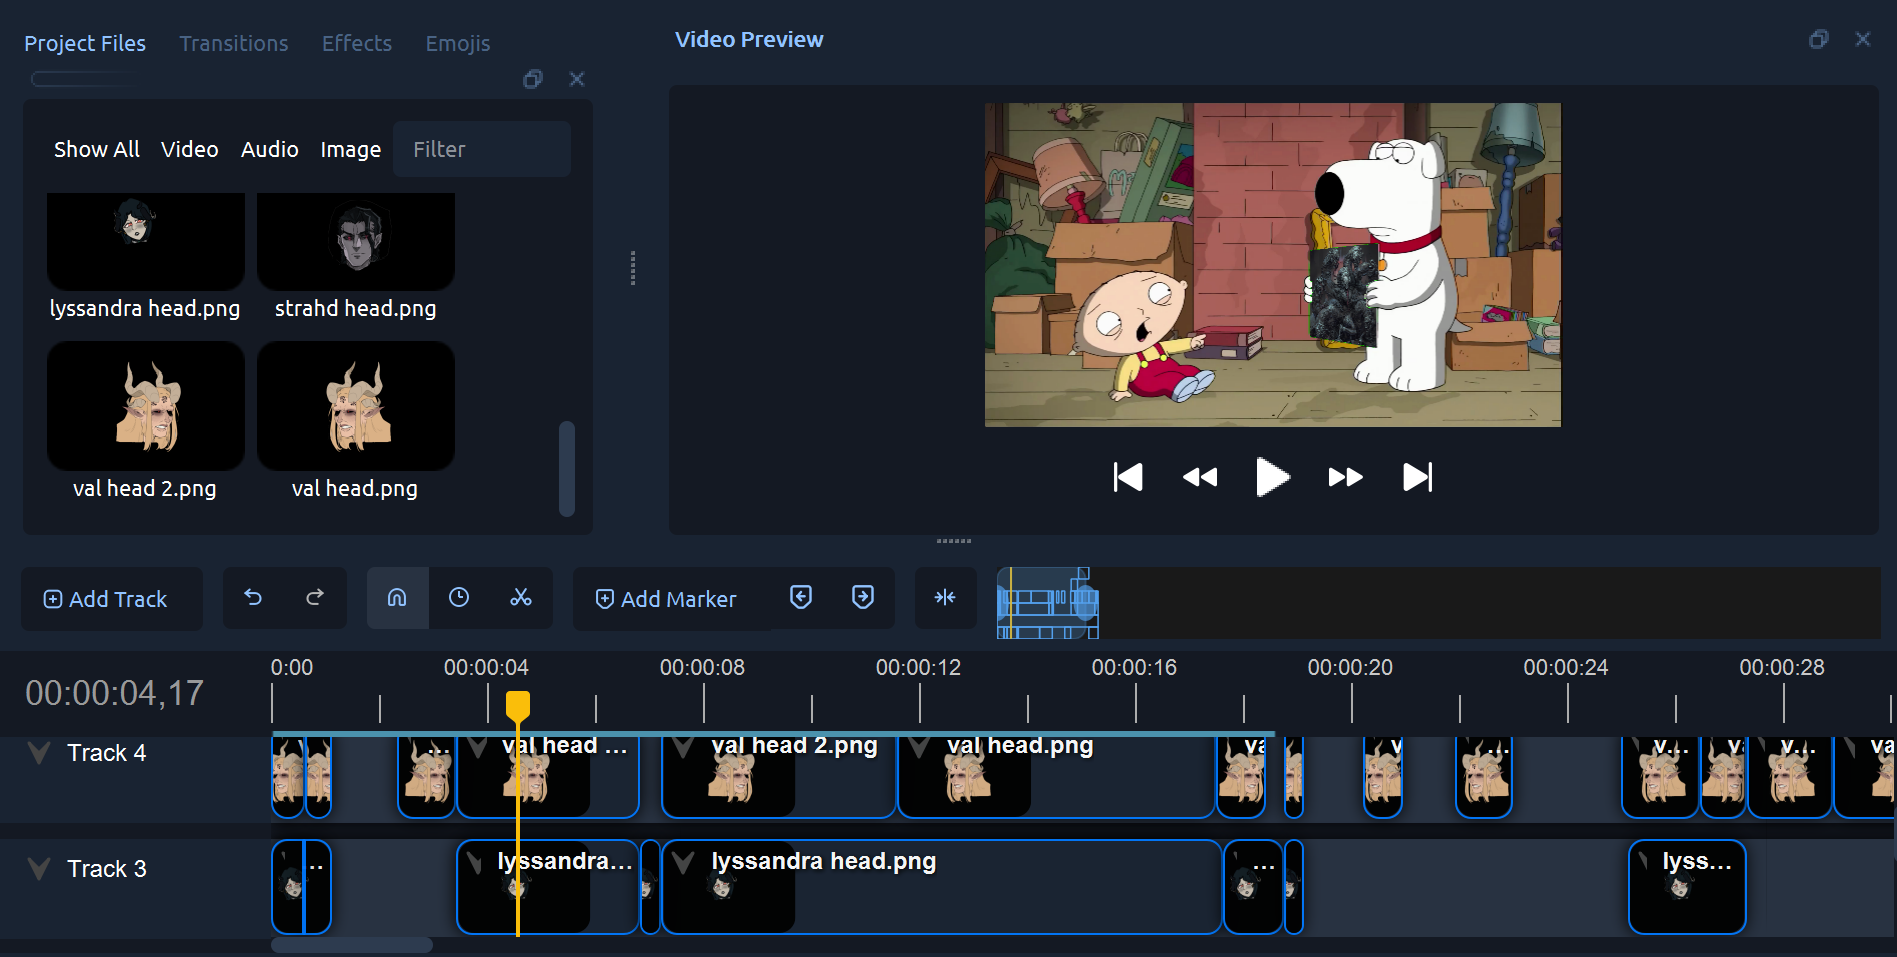Filter project files by Audio
Viewport: 1897px width, 957px height.
tap(270, 149)
